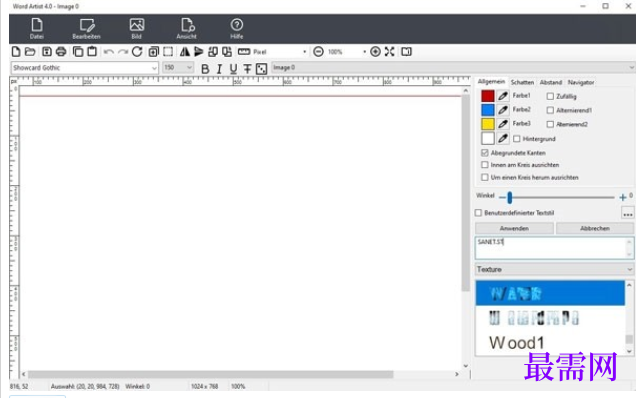636x398 pixels.
Task: Click the open folder icon
Action: (30, 52)
